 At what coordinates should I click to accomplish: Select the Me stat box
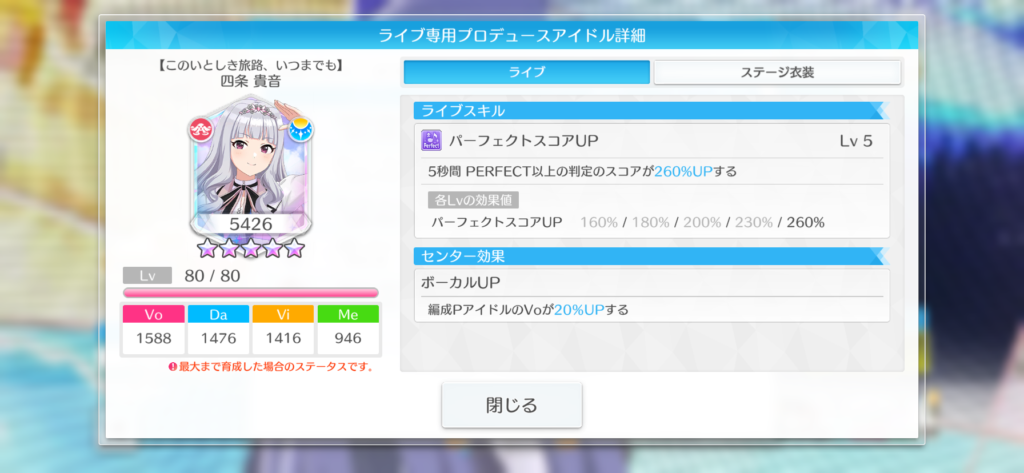click(348, 330)
